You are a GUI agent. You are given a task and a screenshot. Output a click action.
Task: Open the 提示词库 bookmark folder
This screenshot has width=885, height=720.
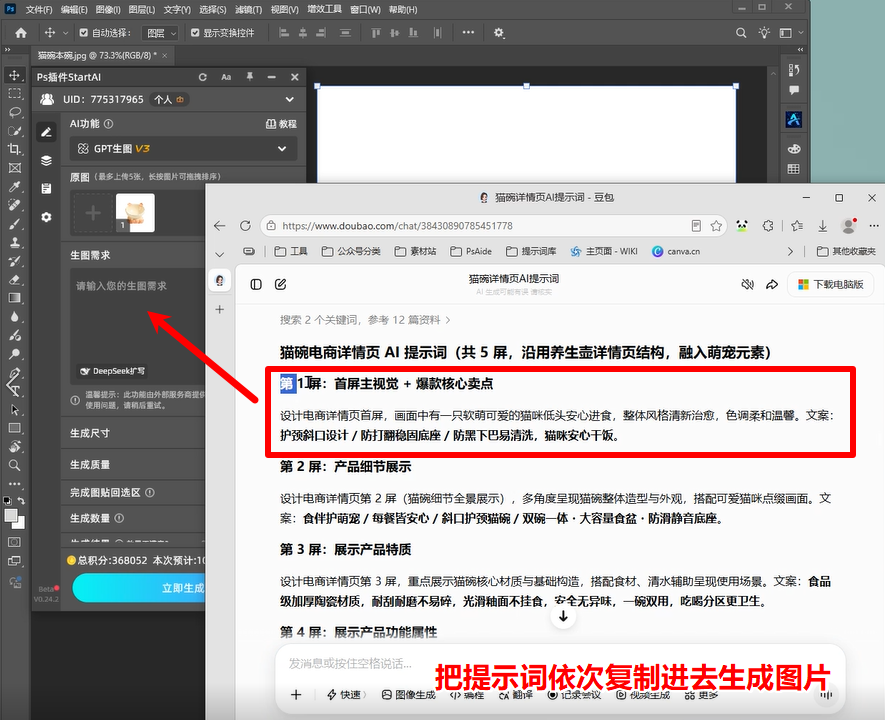pyautogui.click(x=531, y=252)
